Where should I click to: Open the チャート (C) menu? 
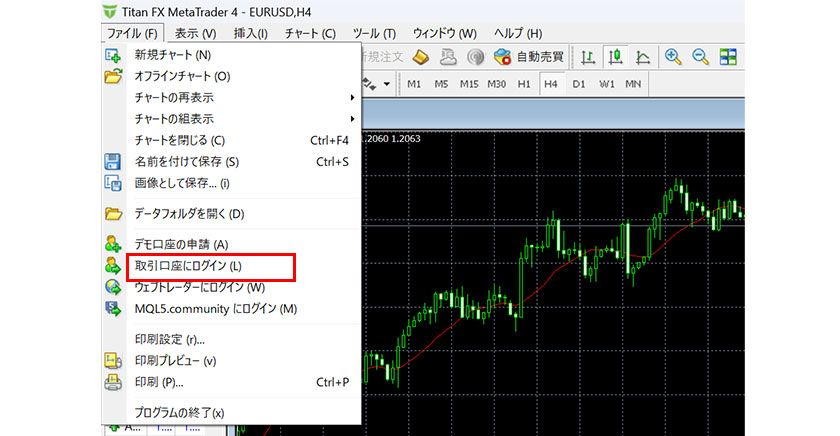click(310, 33)
